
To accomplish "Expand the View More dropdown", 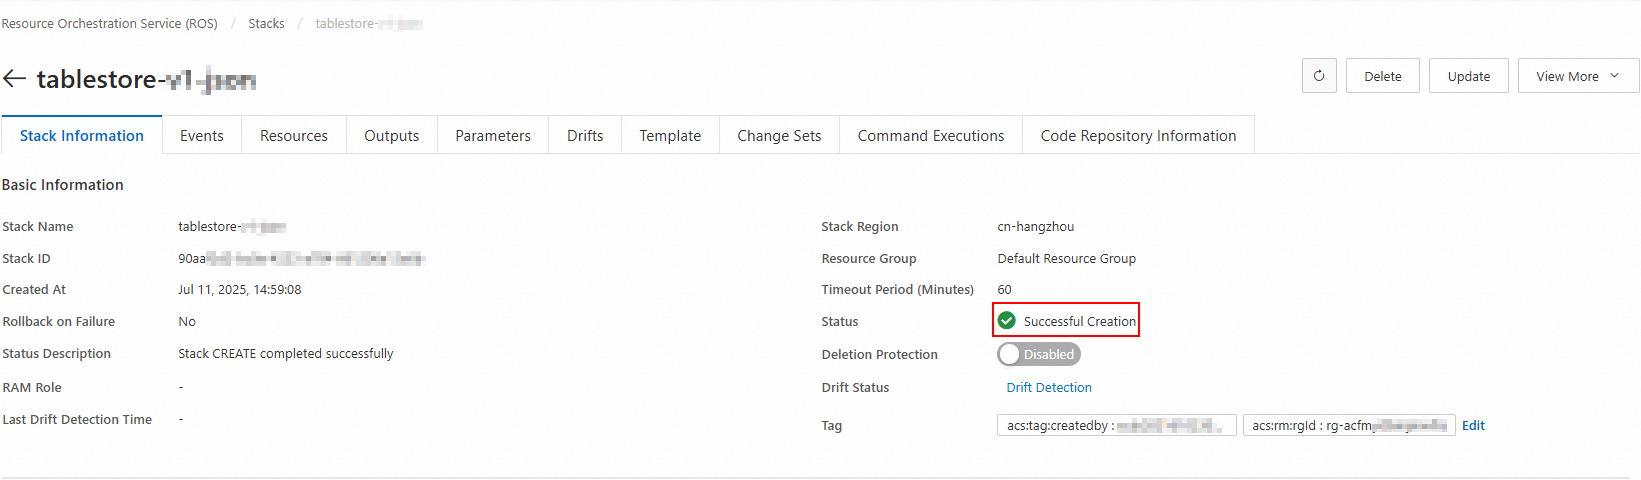I will point(1578,76).
